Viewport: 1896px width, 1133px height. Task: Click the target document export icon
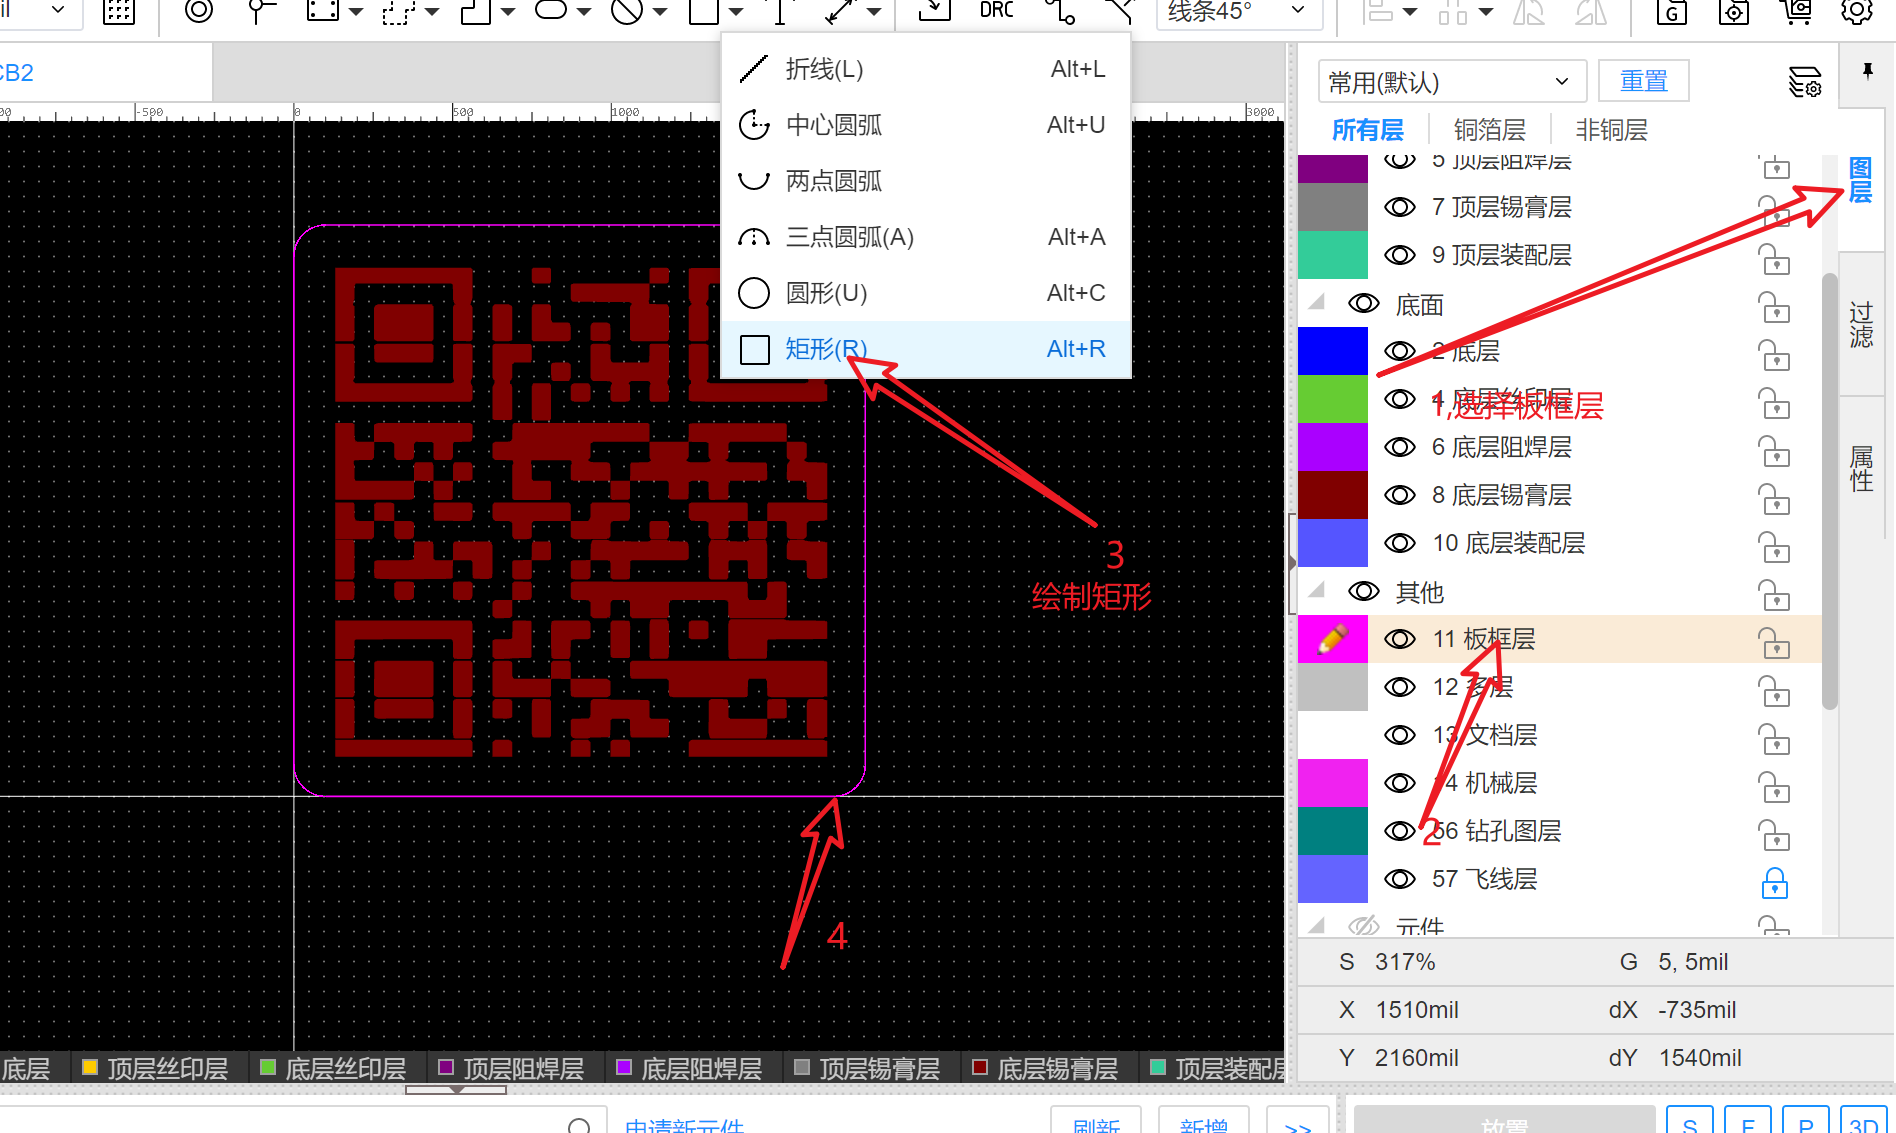1734,11
